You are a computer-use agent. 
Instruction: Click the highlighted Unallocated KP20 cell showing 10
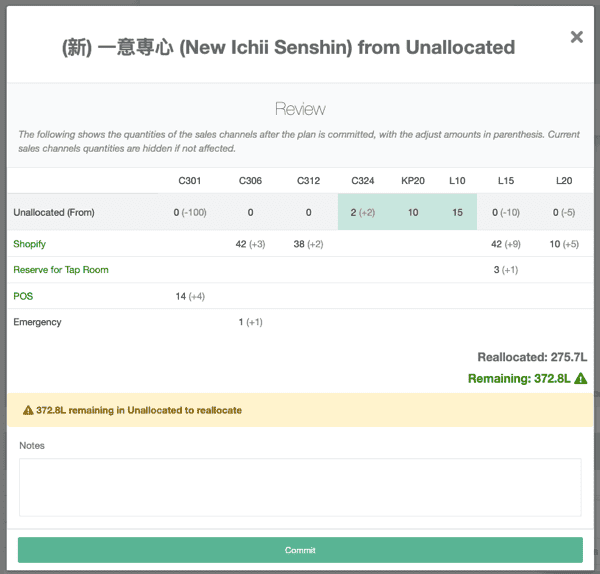tap(413, 212)
